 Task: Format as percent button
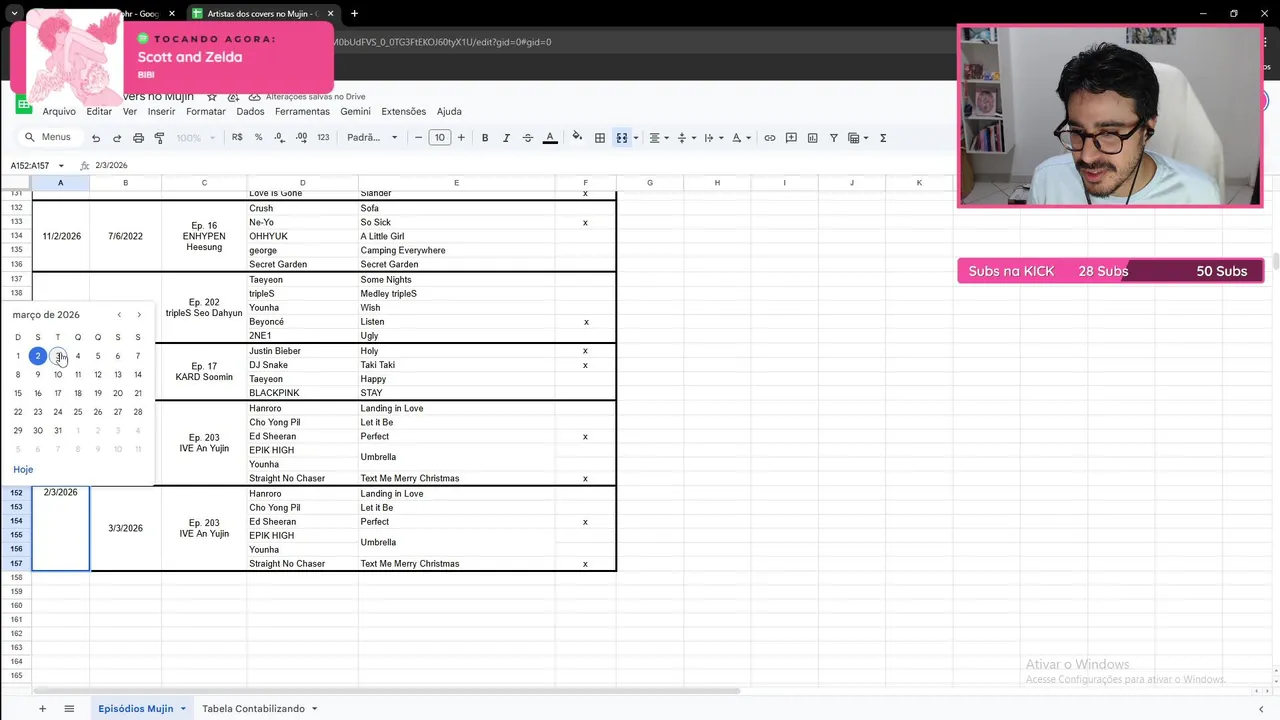coord(259,138)
